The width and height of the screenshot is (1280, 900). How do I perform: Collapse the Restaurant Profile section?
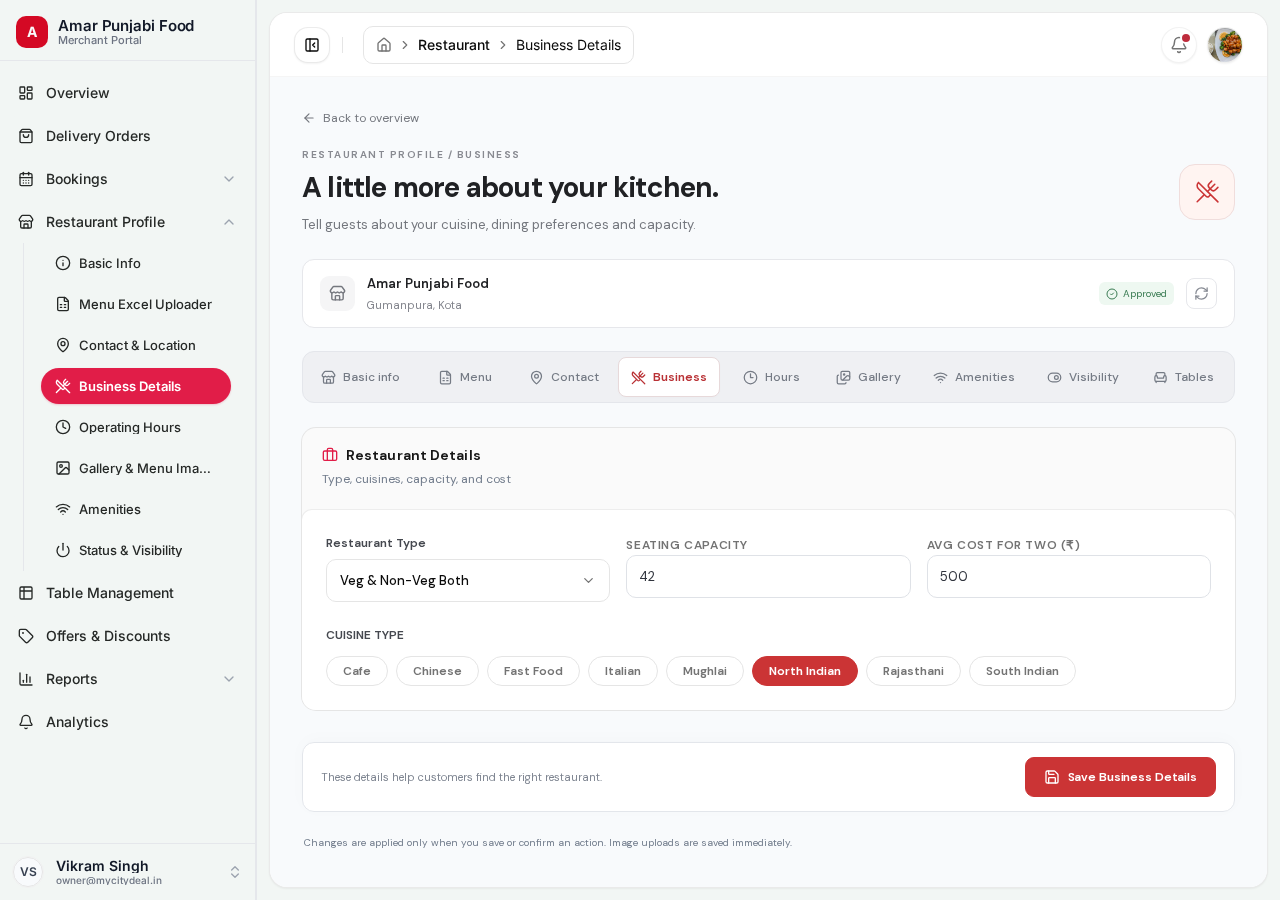pos(229,222)
